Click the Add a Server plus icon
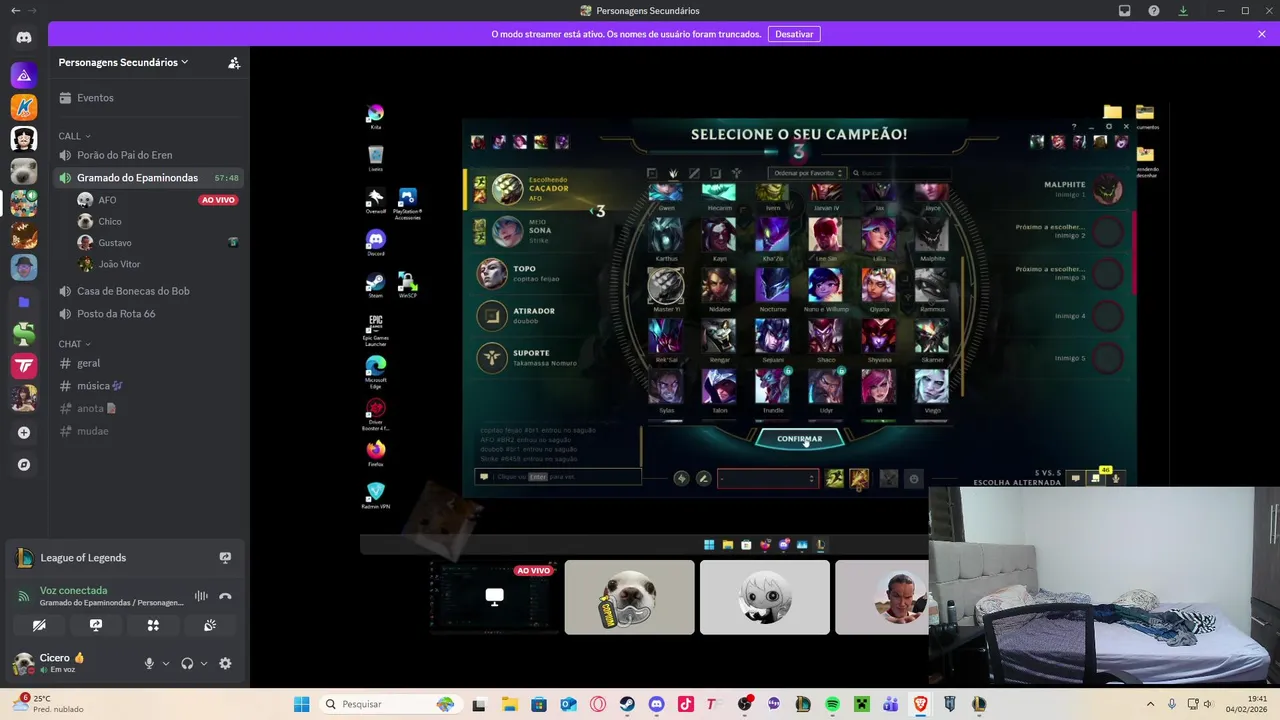This screenshot has width=1280, height=720. point(24,433)
